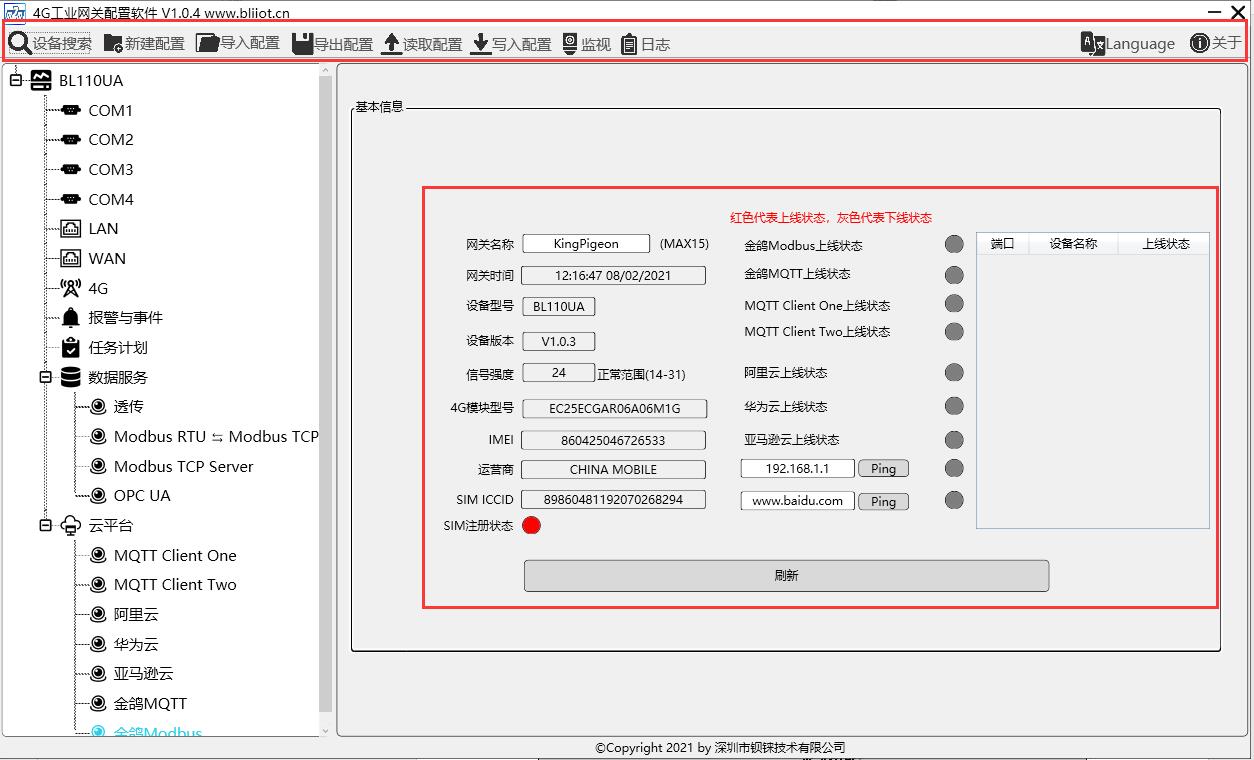Image resolution: width=1254 pixels, height=760 pixels.
Task: Open OPC UA settings
Action: (142, 496)
